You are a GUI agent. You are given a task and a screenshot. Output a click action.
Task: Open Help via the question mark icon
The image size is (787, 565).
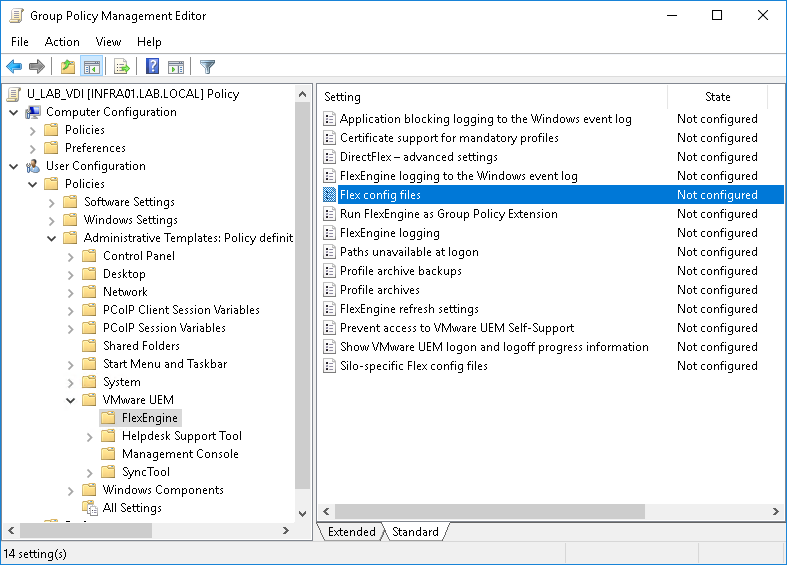click(153, 67)
